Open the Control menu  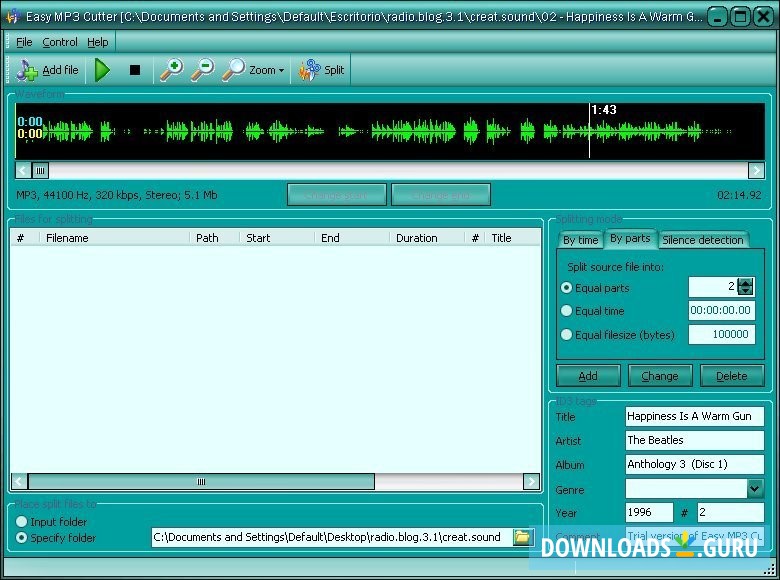[x=60, y=42]
